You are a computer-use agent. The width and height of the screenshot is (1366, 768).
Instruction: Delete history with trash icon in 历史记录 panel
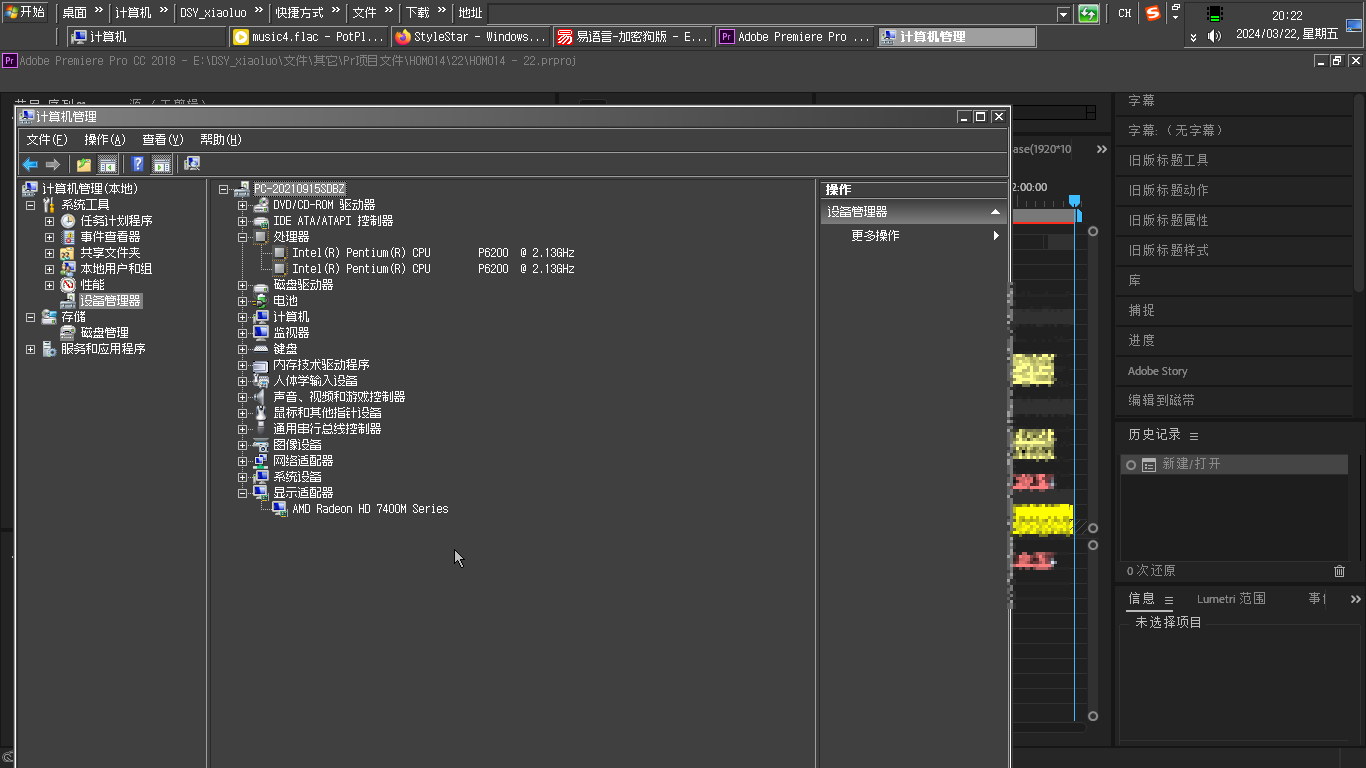(1340, 571)
